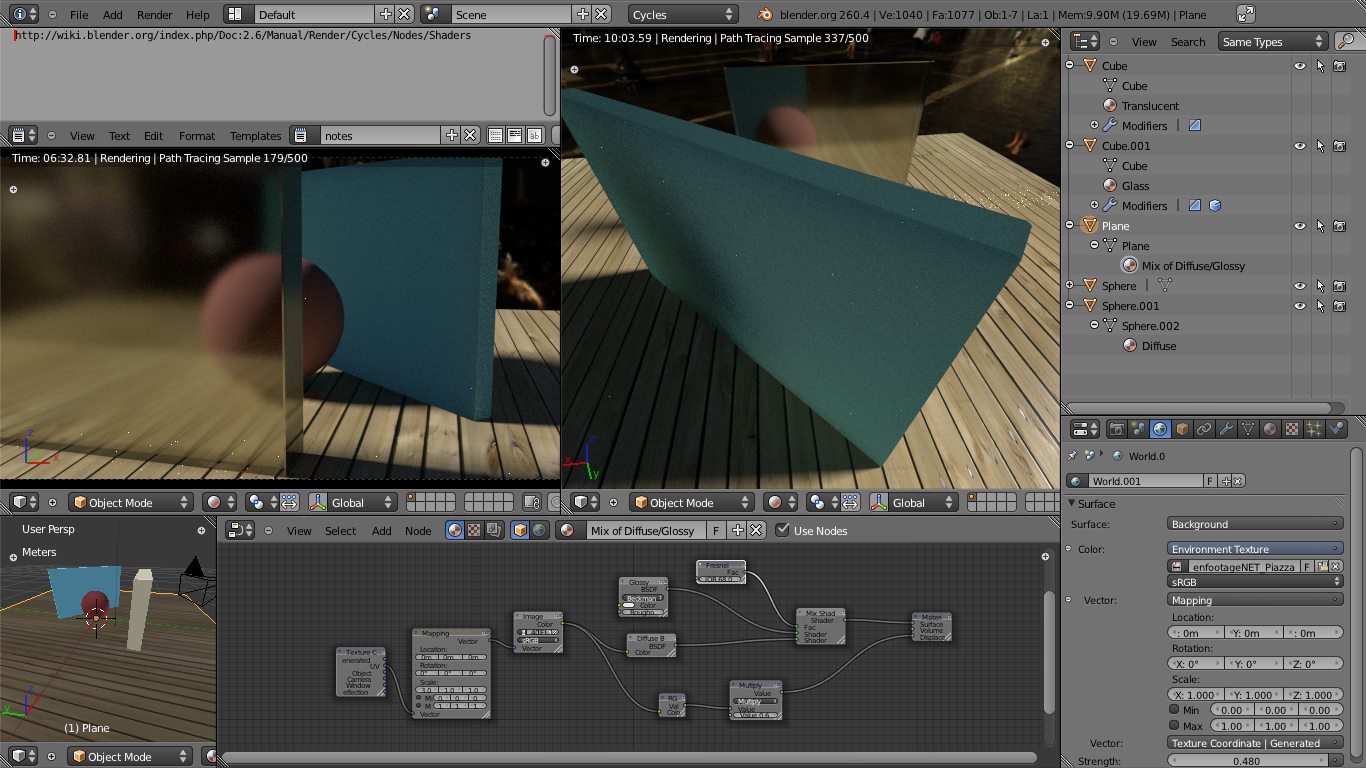Open the Render menu in the top bar
The height and width of the screenshot is (768, 1366).
coord(155,15)
